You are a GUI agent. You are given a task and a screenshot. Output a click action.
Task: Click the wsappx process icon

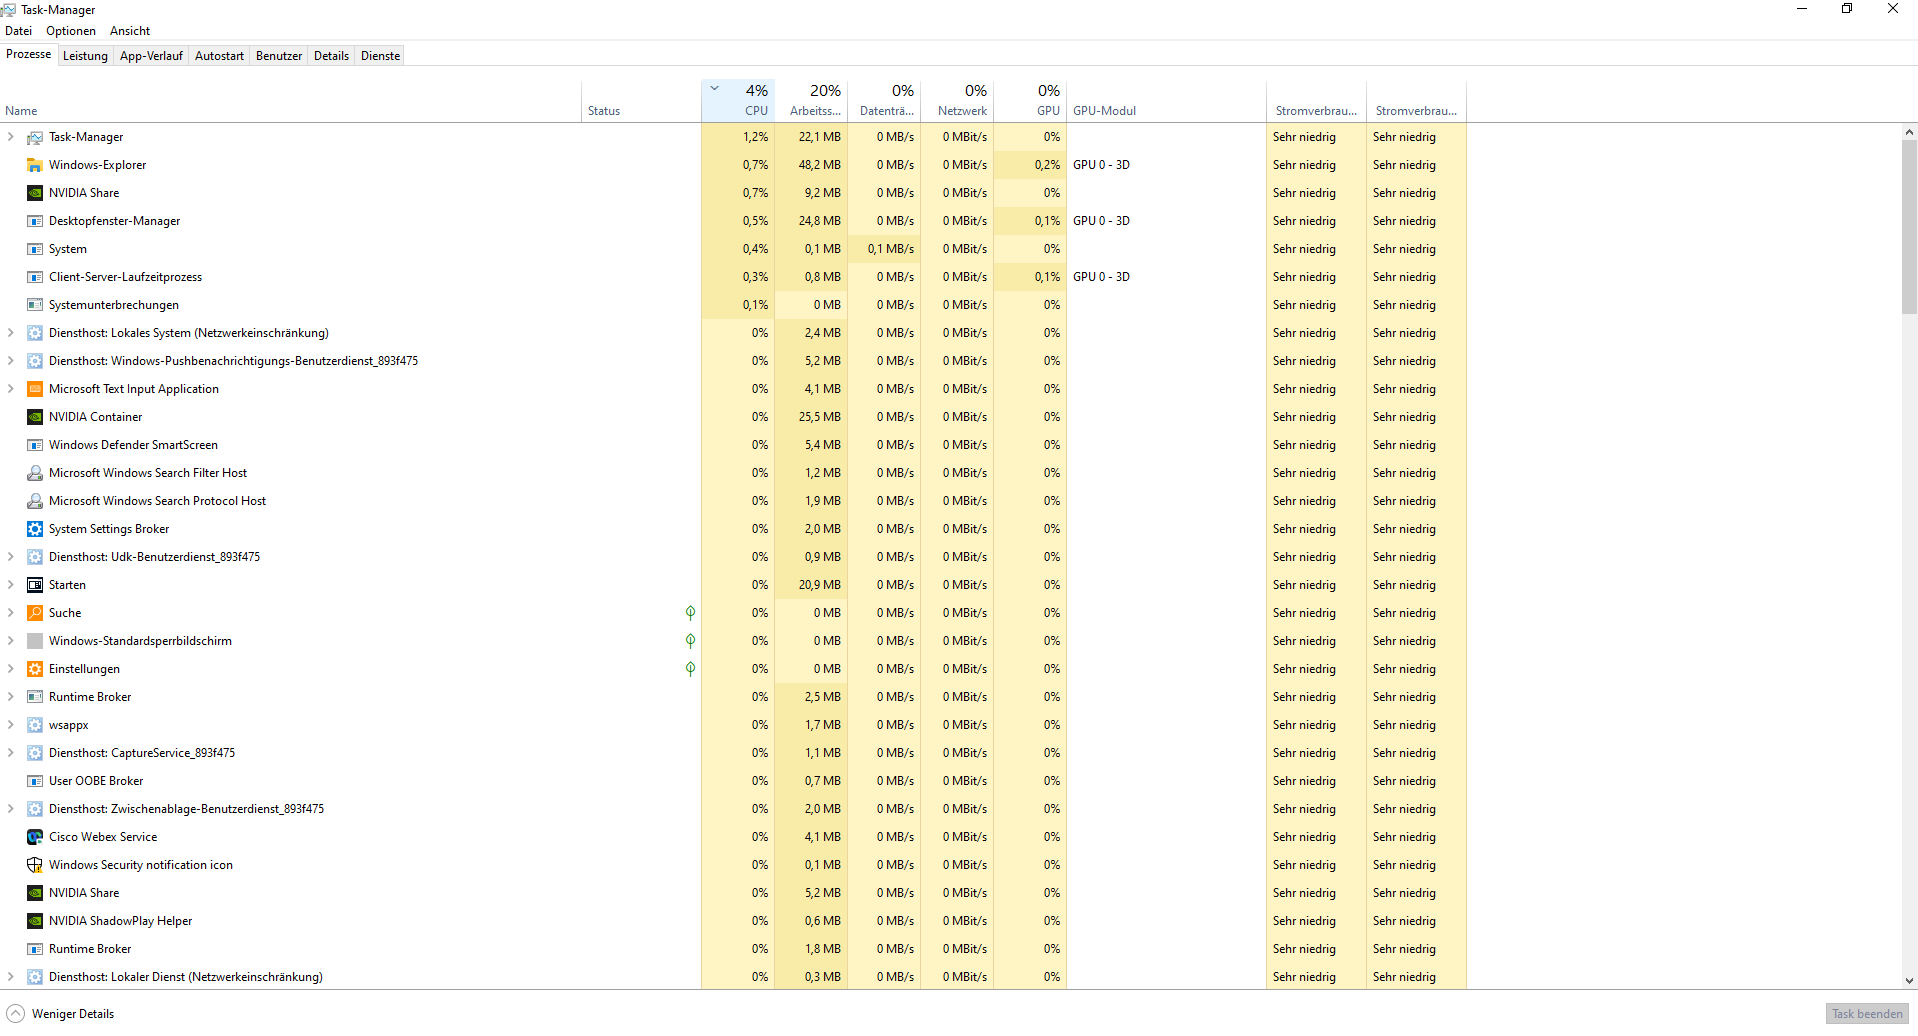pyautogui.click(x=35, y=725)
